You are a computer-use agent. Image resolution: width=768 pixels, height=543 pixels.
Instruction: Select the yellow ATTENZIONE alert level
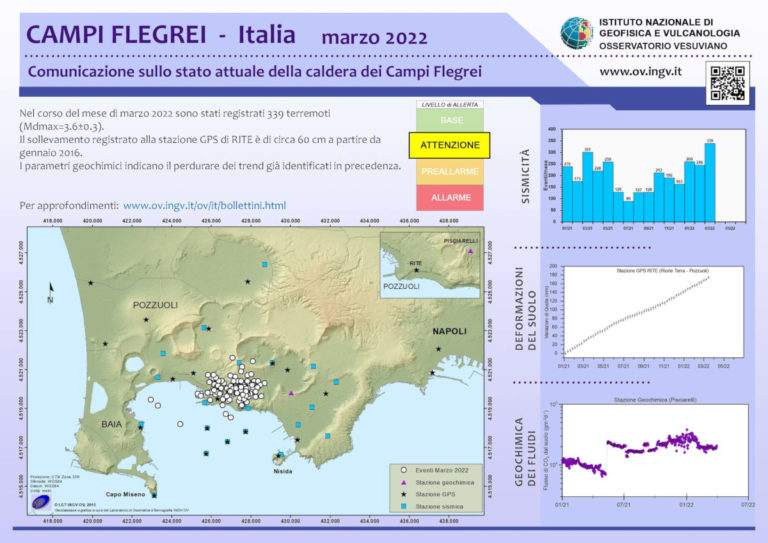tap(450, 146)
